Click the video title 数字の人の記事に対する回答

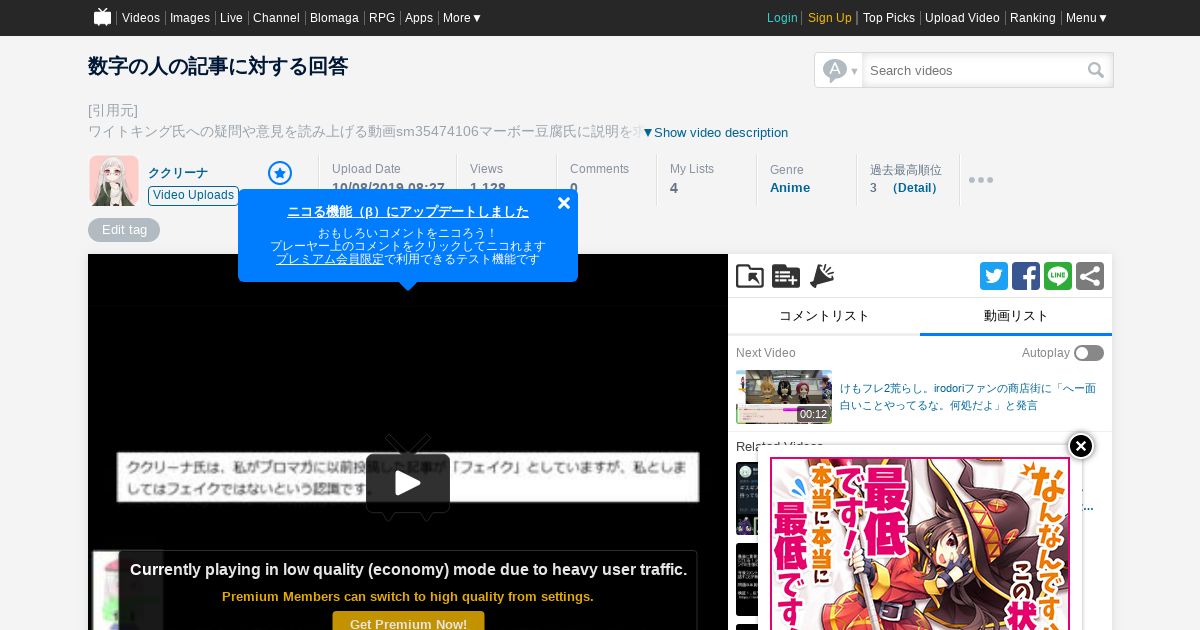218,67
